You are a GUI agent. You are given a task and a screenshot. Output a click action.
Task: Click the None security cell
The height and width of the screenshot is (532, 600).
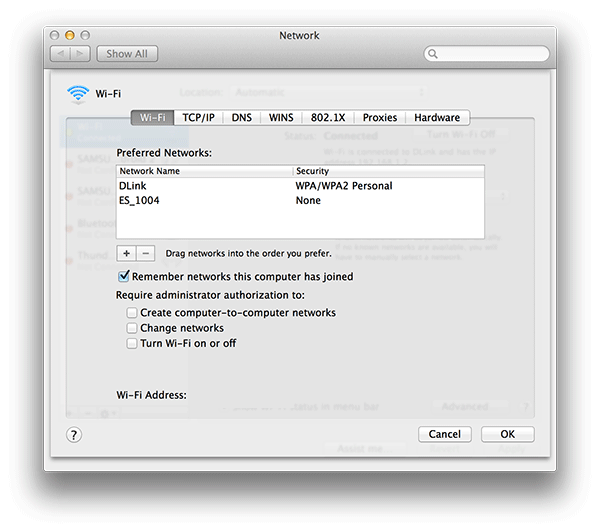308,201
